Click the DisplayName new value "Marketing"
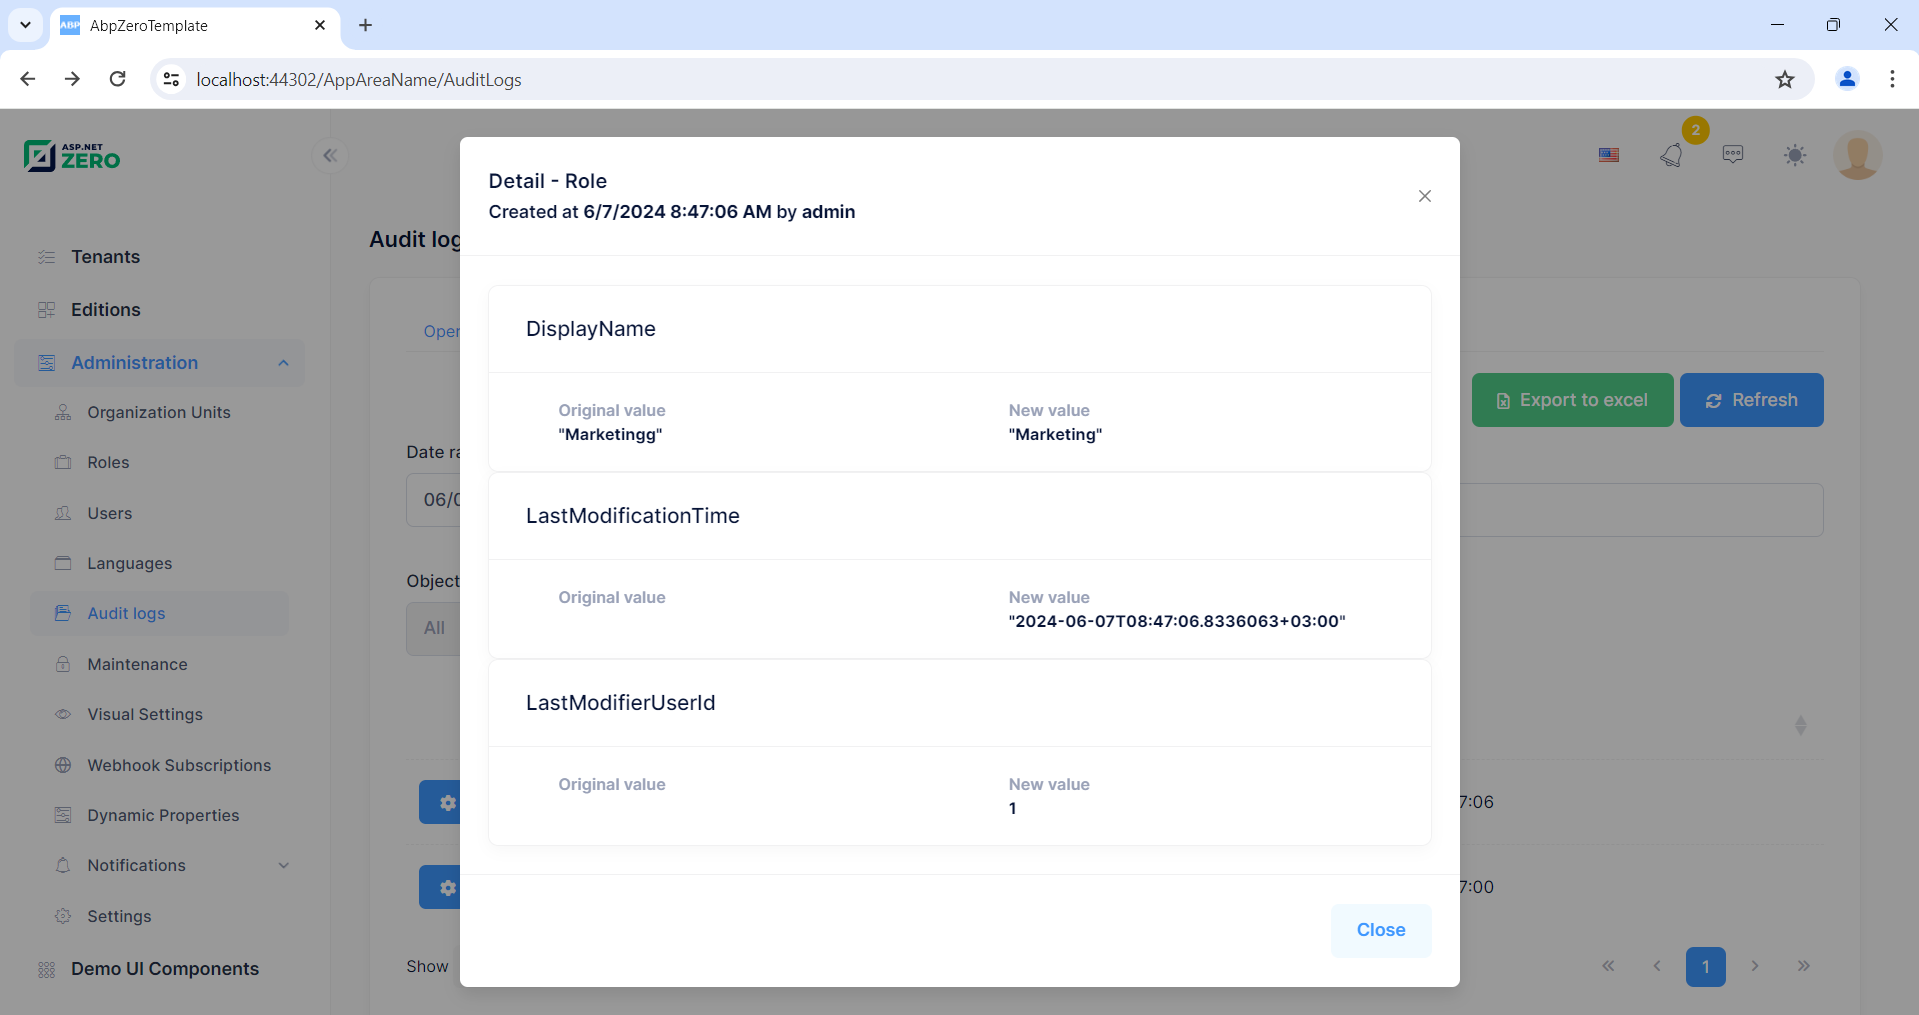Image resolution: width=1919 pixels, height=1015 pixels. click(x=1055, y=434)
